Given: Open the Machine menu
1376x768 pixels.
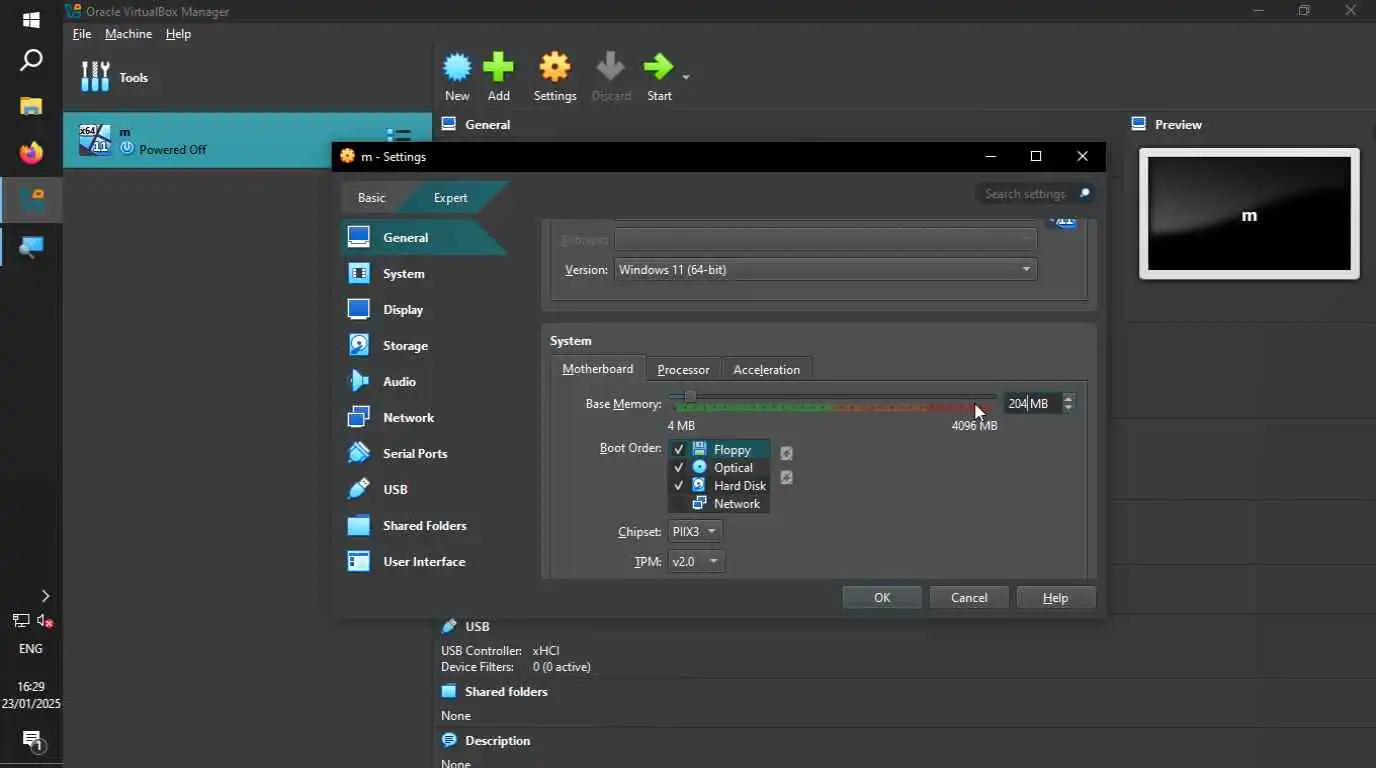Looking at the screenshot, I should tap(128, 33).
